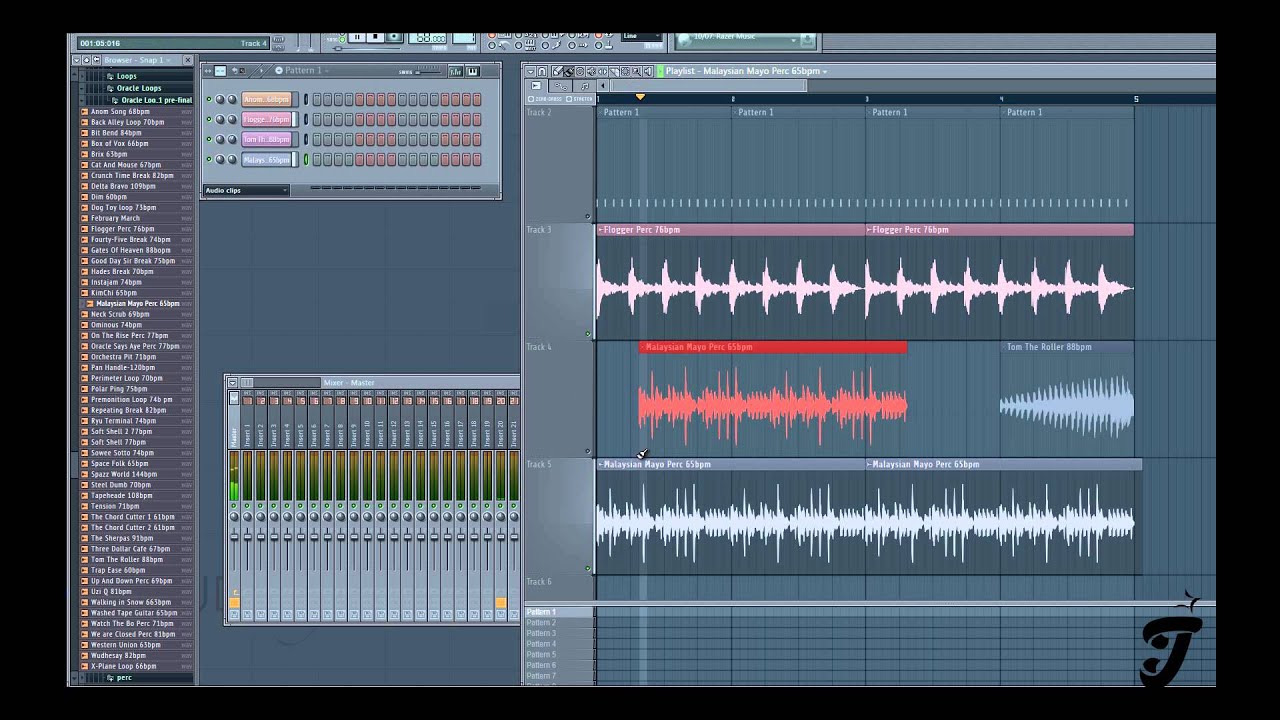Select the playback speaker tool in Playlist
This screenshot has width=1280, height=720.
(x=648, y=71)
